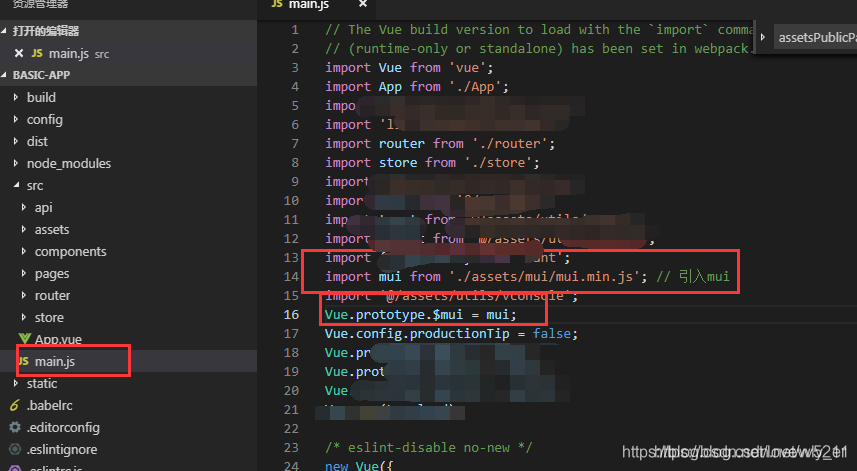
Task: Open the .editorconfig file
Action: coord(63,427)
